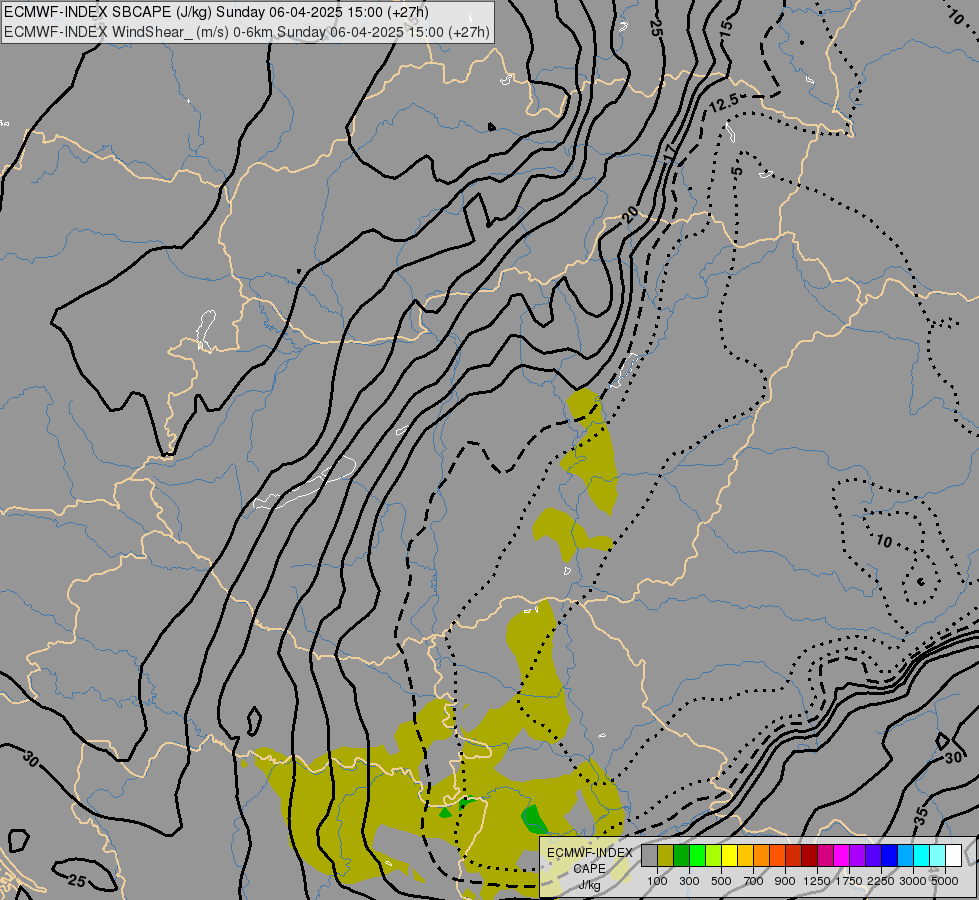Click the gray swatch in CAPE legend
Viewport: 979px width, 900px height.
pyautogui.click(x=649, y=856)
